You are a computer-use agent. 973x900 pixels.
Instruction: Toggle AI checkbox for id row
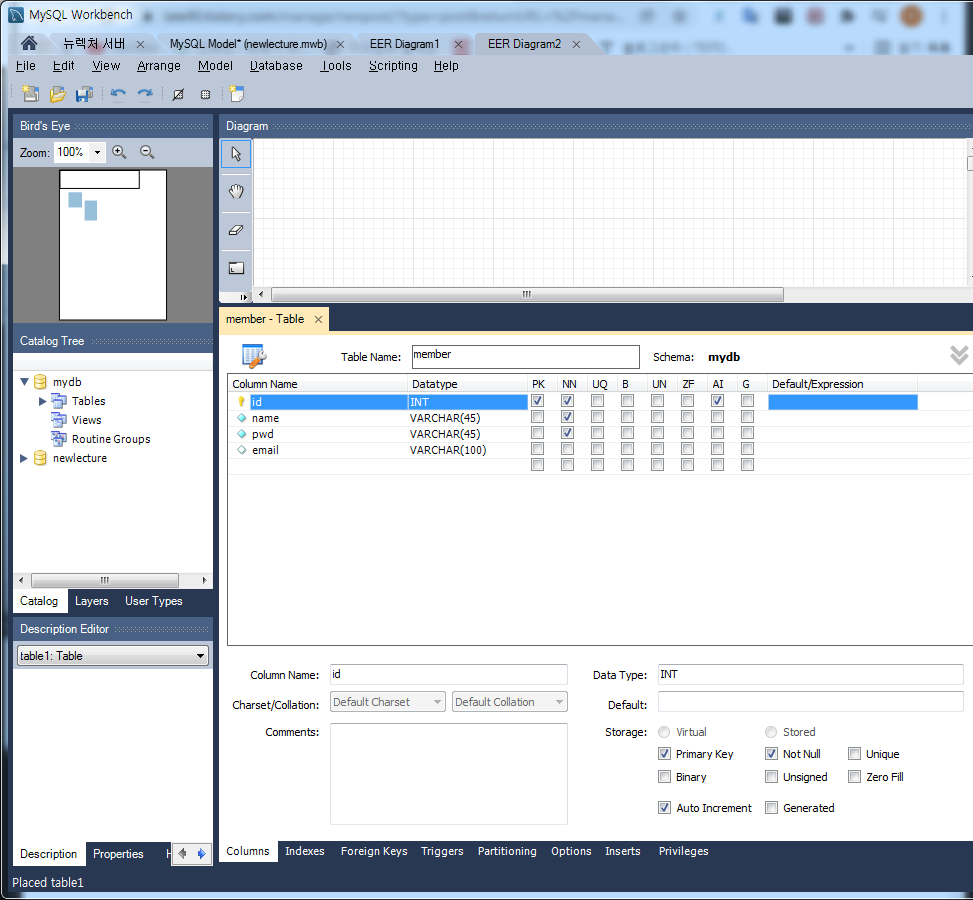pyautogui.click(x=717, y=401)
